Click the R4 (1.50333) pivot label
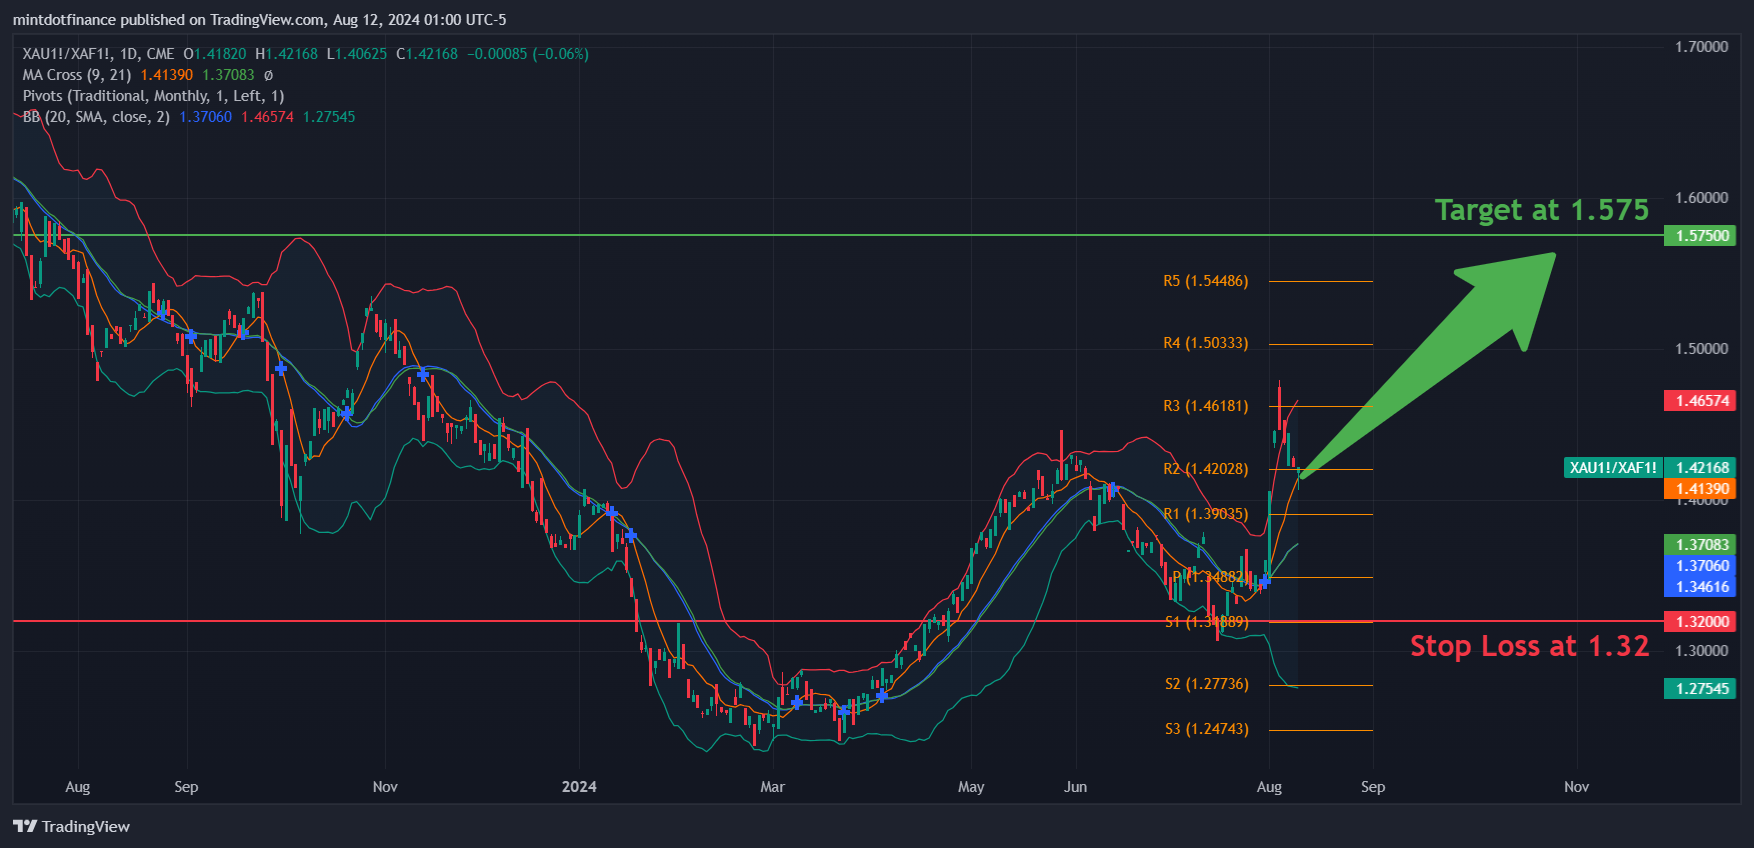This screenshot has height=848, width=1754. click(x=1206, y=343)
